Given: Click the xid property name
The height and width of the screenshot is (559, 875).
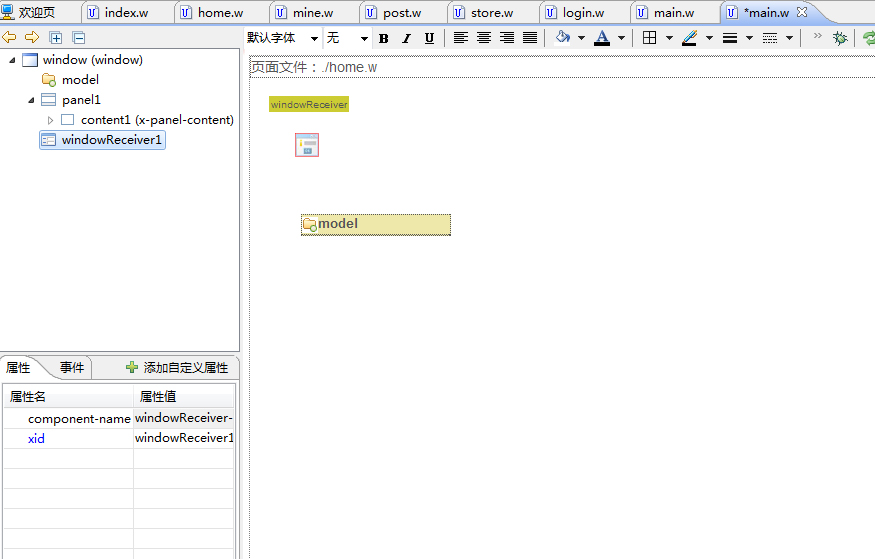Looking at the screenshot, I should [x=36, y=438].
